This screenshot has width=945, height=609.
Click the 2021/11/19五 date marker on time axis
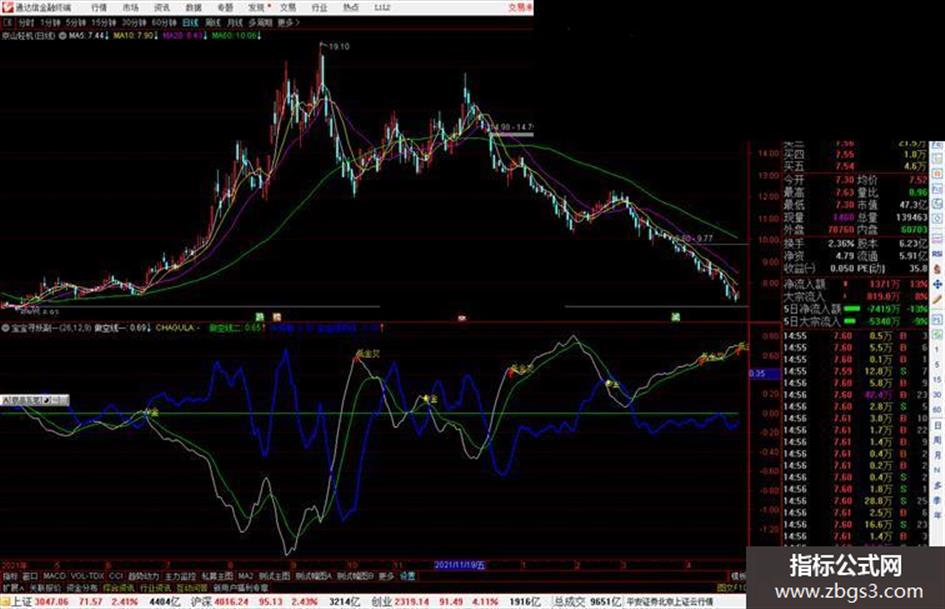coord(460,565)
